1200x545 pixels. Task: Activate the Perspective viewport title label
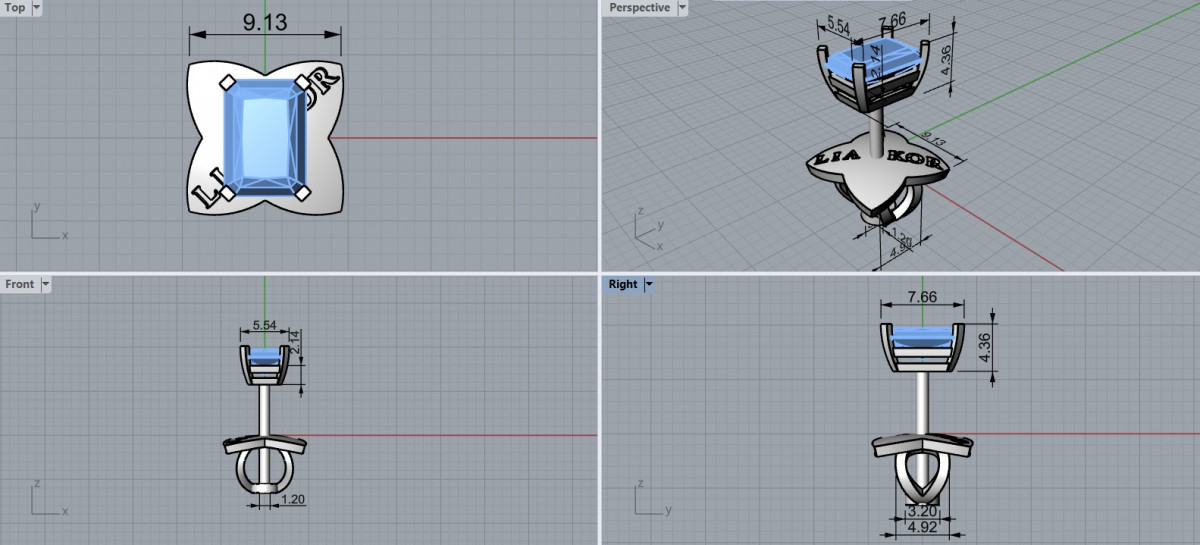pyautogui.click(x=639, y=8)
